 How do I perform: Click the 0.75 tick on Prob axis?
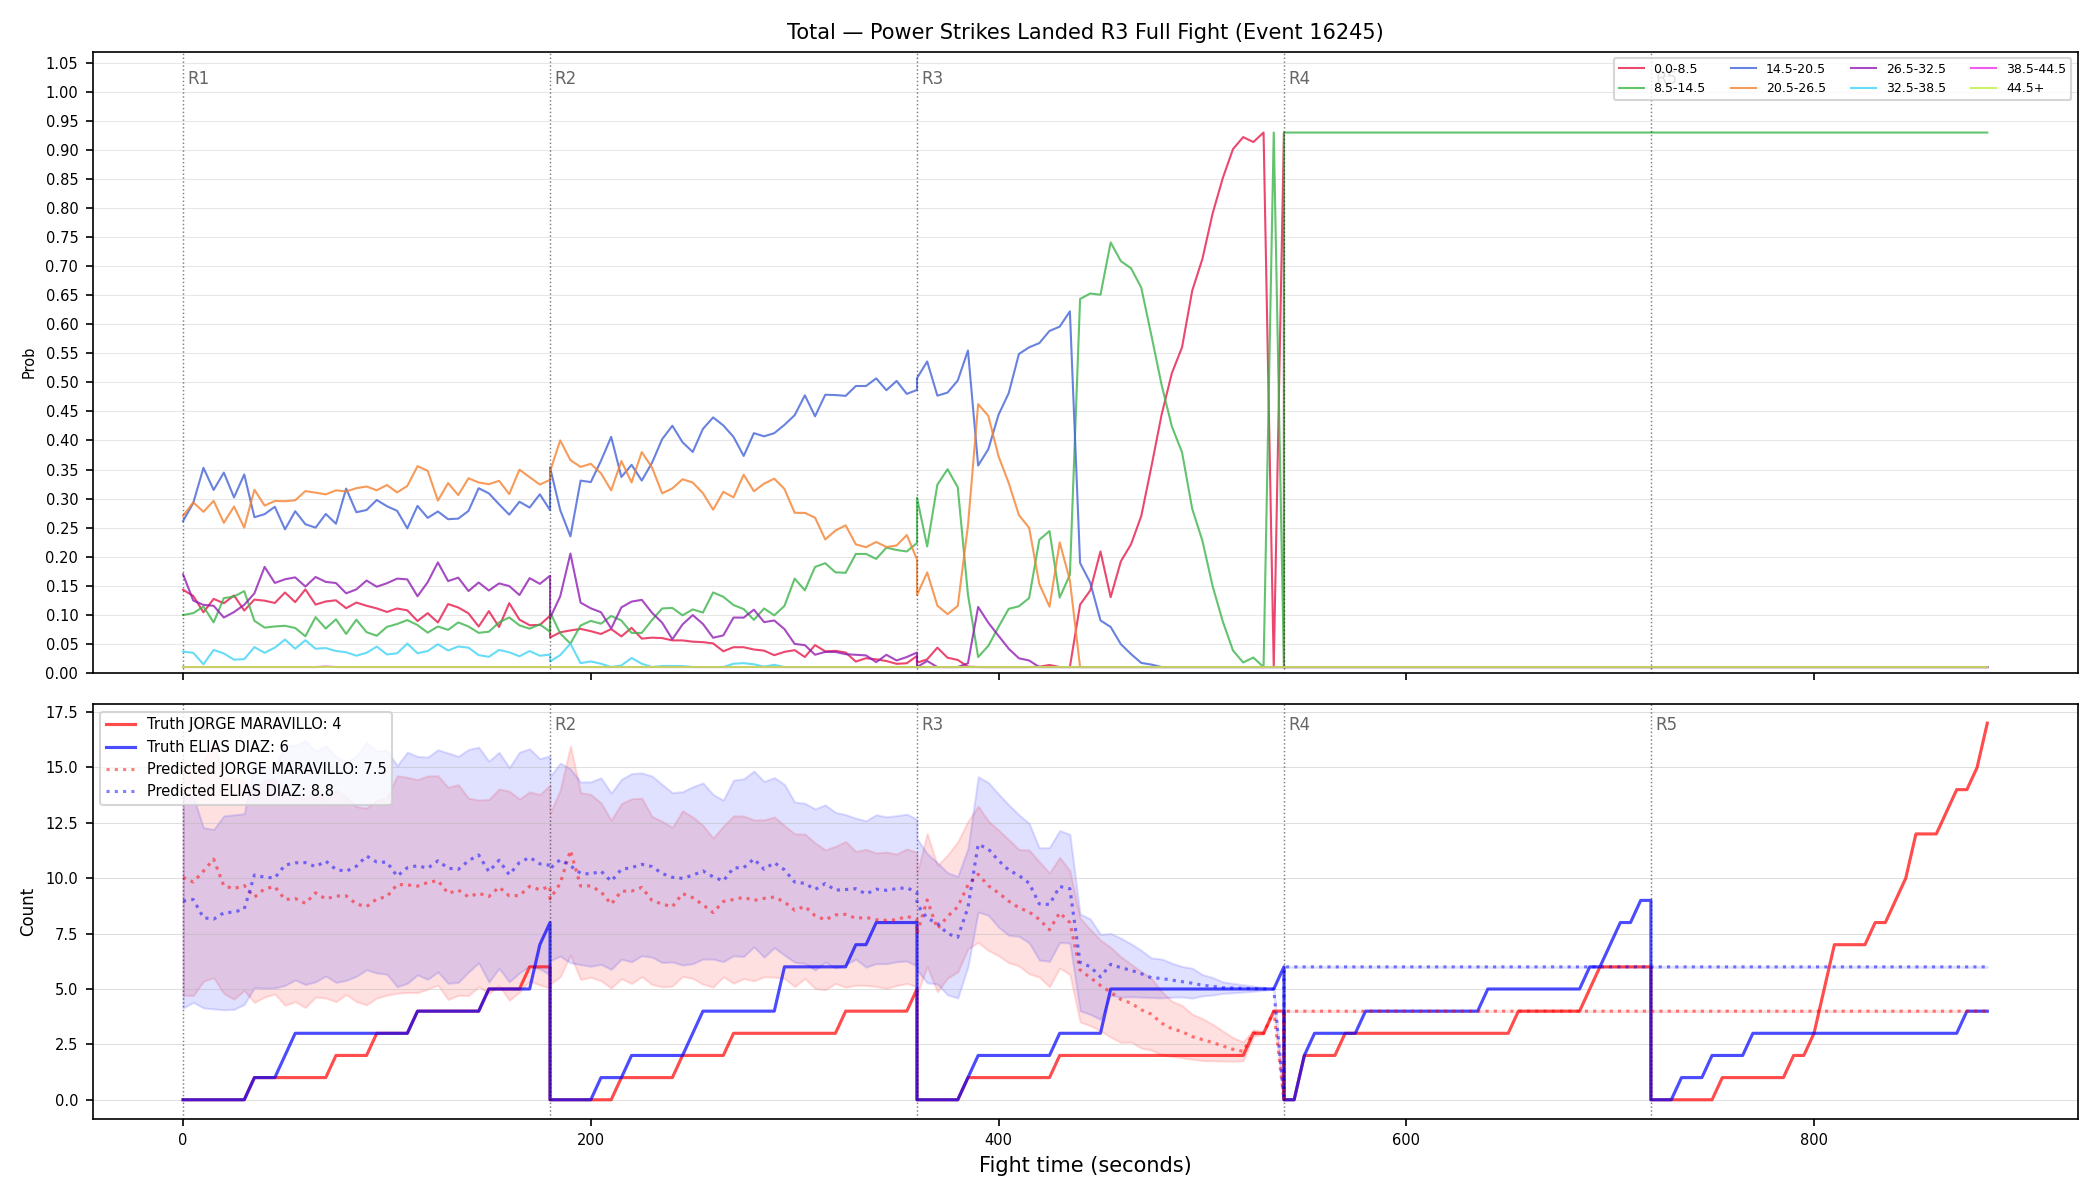click(x=62, y=237)
